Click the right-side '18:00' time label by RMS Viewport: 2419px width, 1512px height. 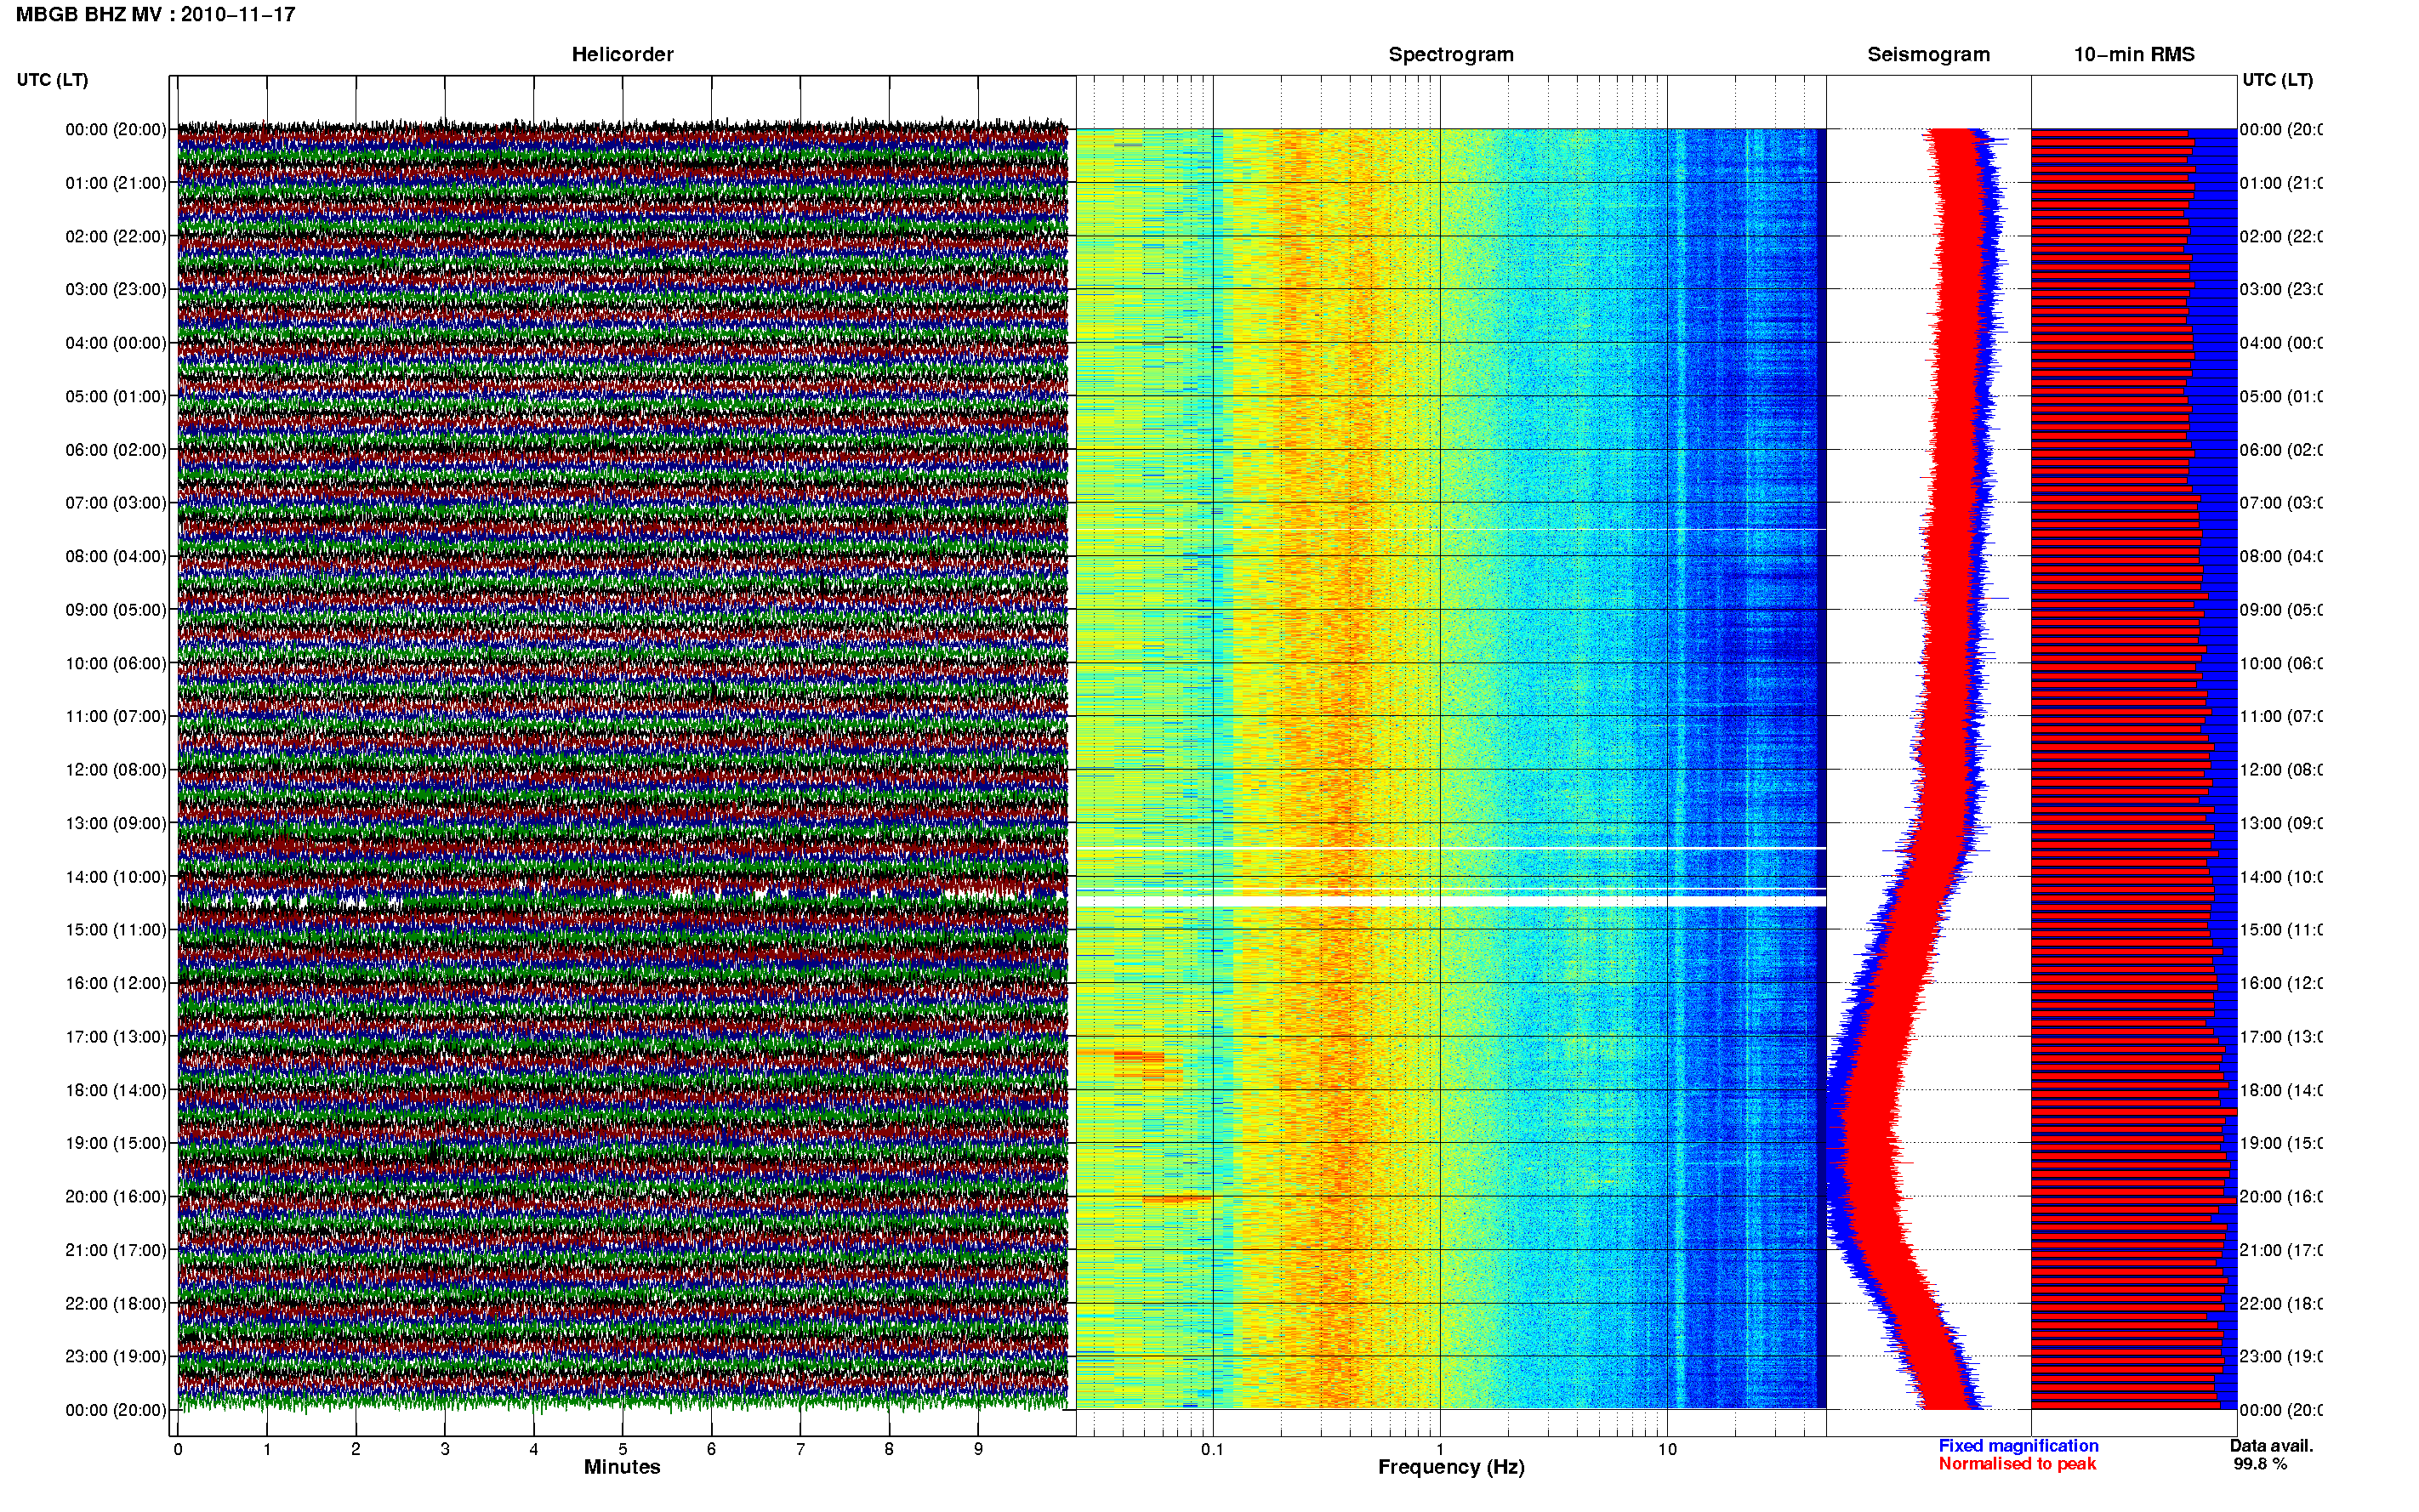2281,1090
